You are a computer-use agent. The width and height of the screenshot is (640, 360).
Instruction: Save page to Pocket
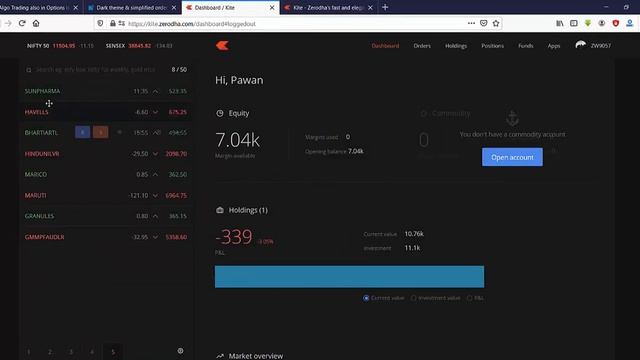coord(484,23)
